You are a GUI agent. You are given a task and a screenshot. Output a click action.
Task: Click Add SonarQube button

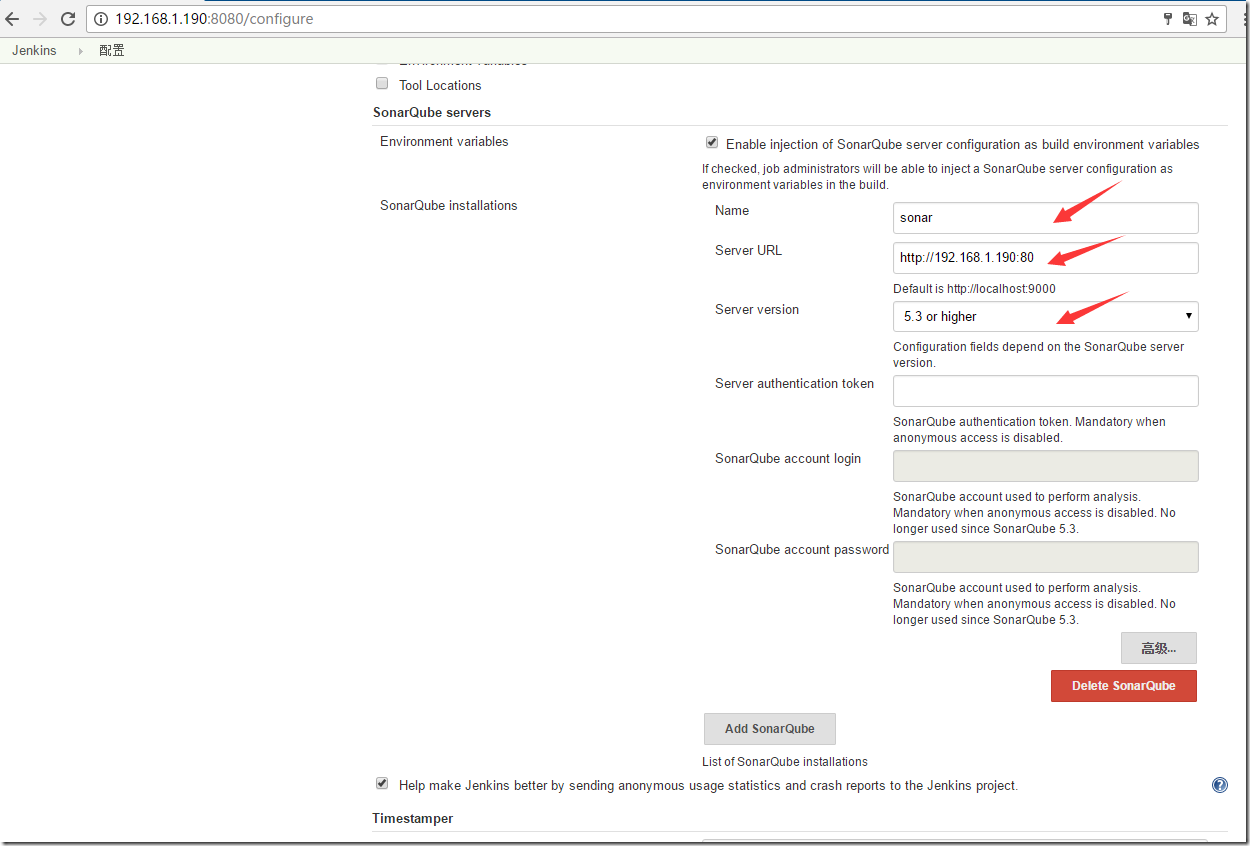point(770,729)
